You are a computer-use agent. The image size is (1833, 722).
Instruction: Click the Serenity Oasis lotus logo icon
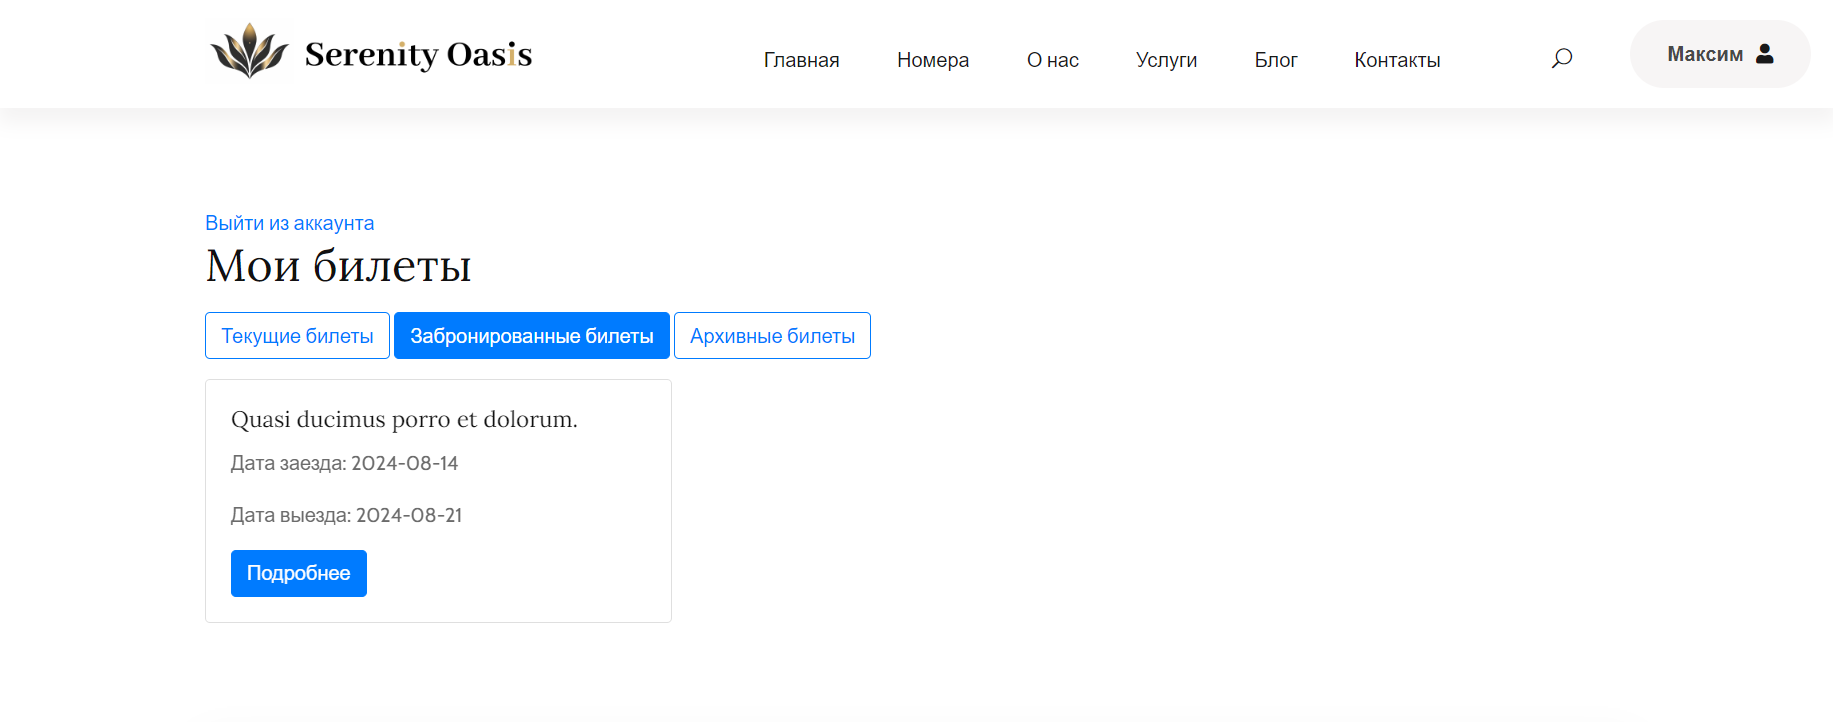coord(249,52)
